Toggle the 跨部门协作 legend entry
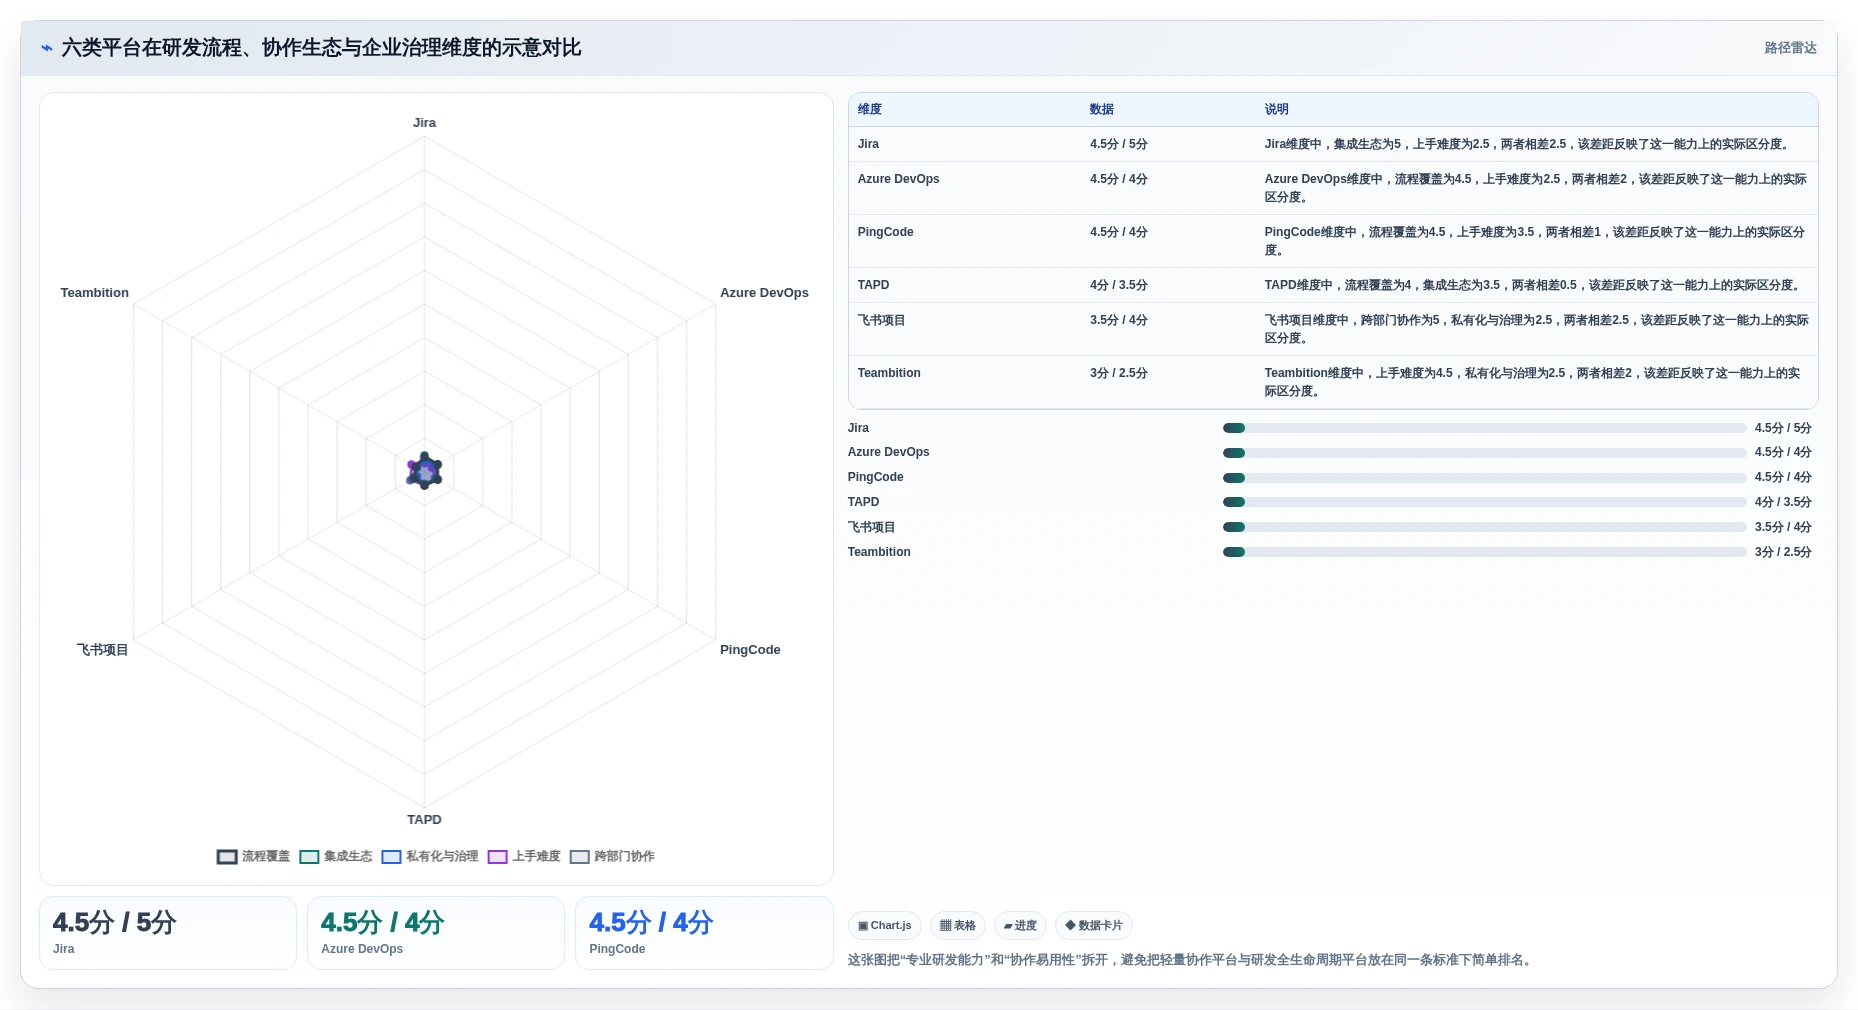Image resolution: width=1858 pixels, height=1010 pixels. [612, 856]
